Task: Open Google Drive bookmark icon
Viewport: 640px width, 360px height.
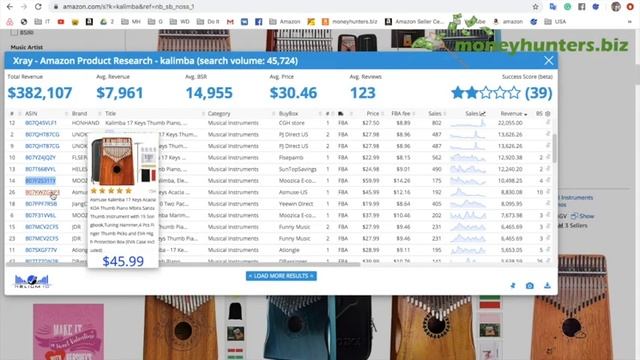Action: coord(103,22)
